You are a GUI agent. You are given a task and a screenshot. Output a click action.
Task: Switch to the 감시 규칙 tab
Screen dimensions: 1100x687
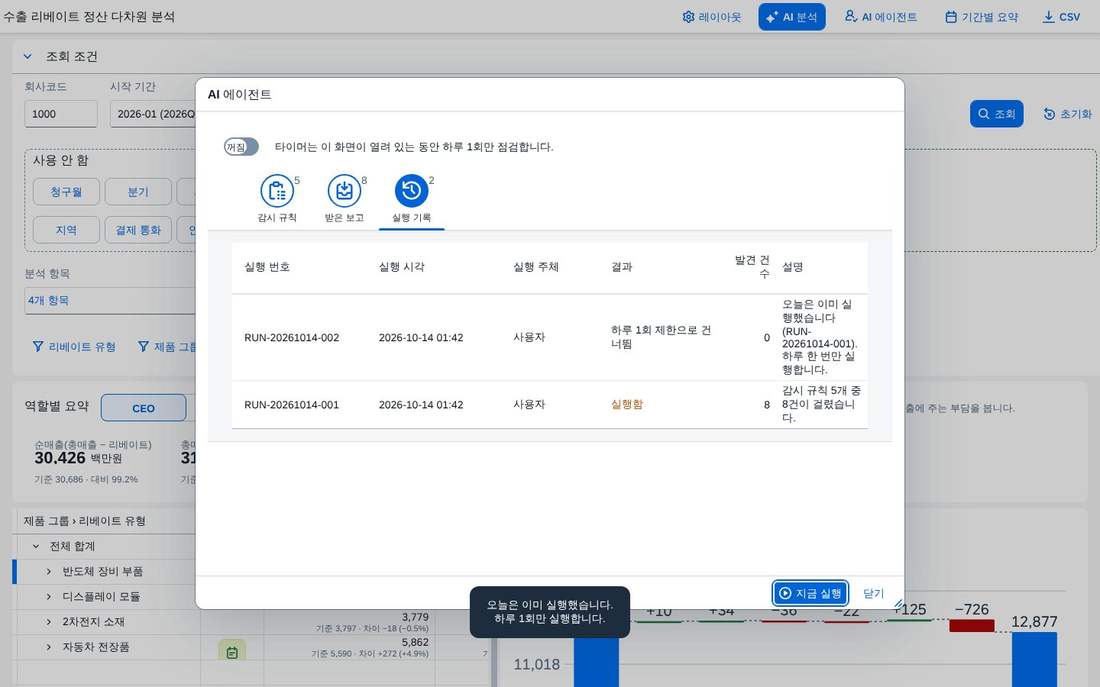point(277,199)
